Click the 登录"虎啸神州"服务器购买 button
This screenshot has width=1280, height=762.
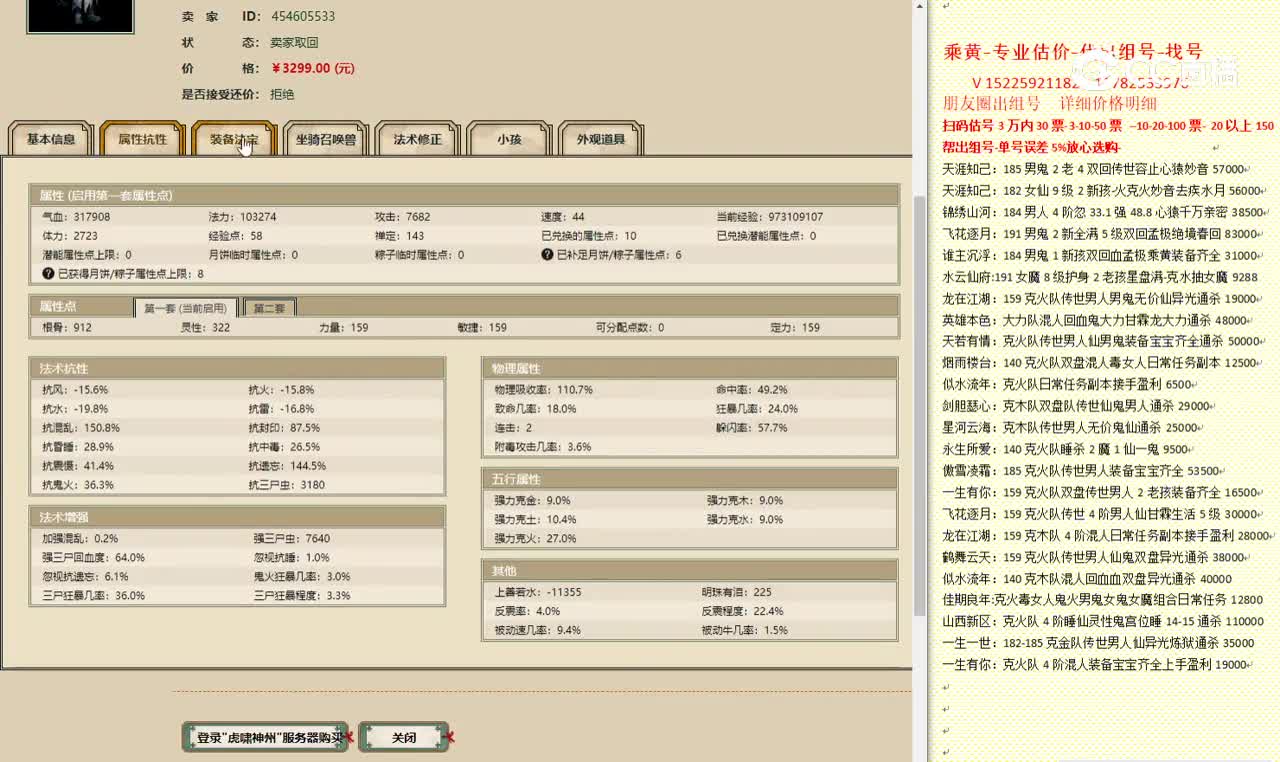265,737
